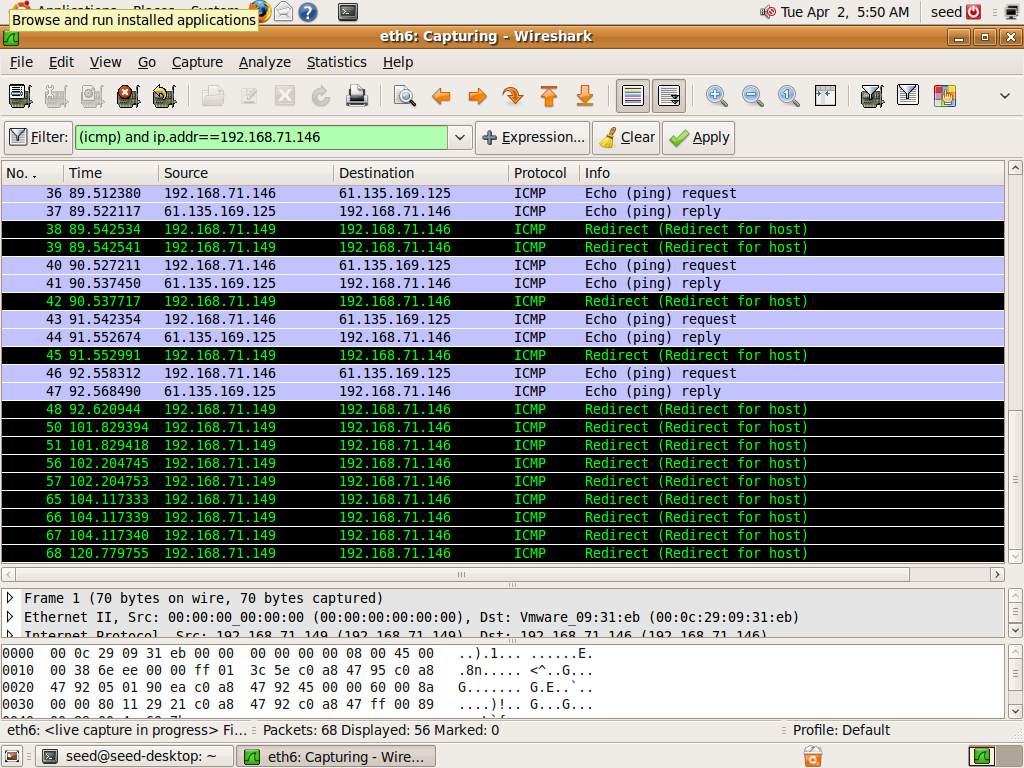Screen dimensions: 1024x768
Task: Select packet 68 redirect row
Action: tap(502, 553)
